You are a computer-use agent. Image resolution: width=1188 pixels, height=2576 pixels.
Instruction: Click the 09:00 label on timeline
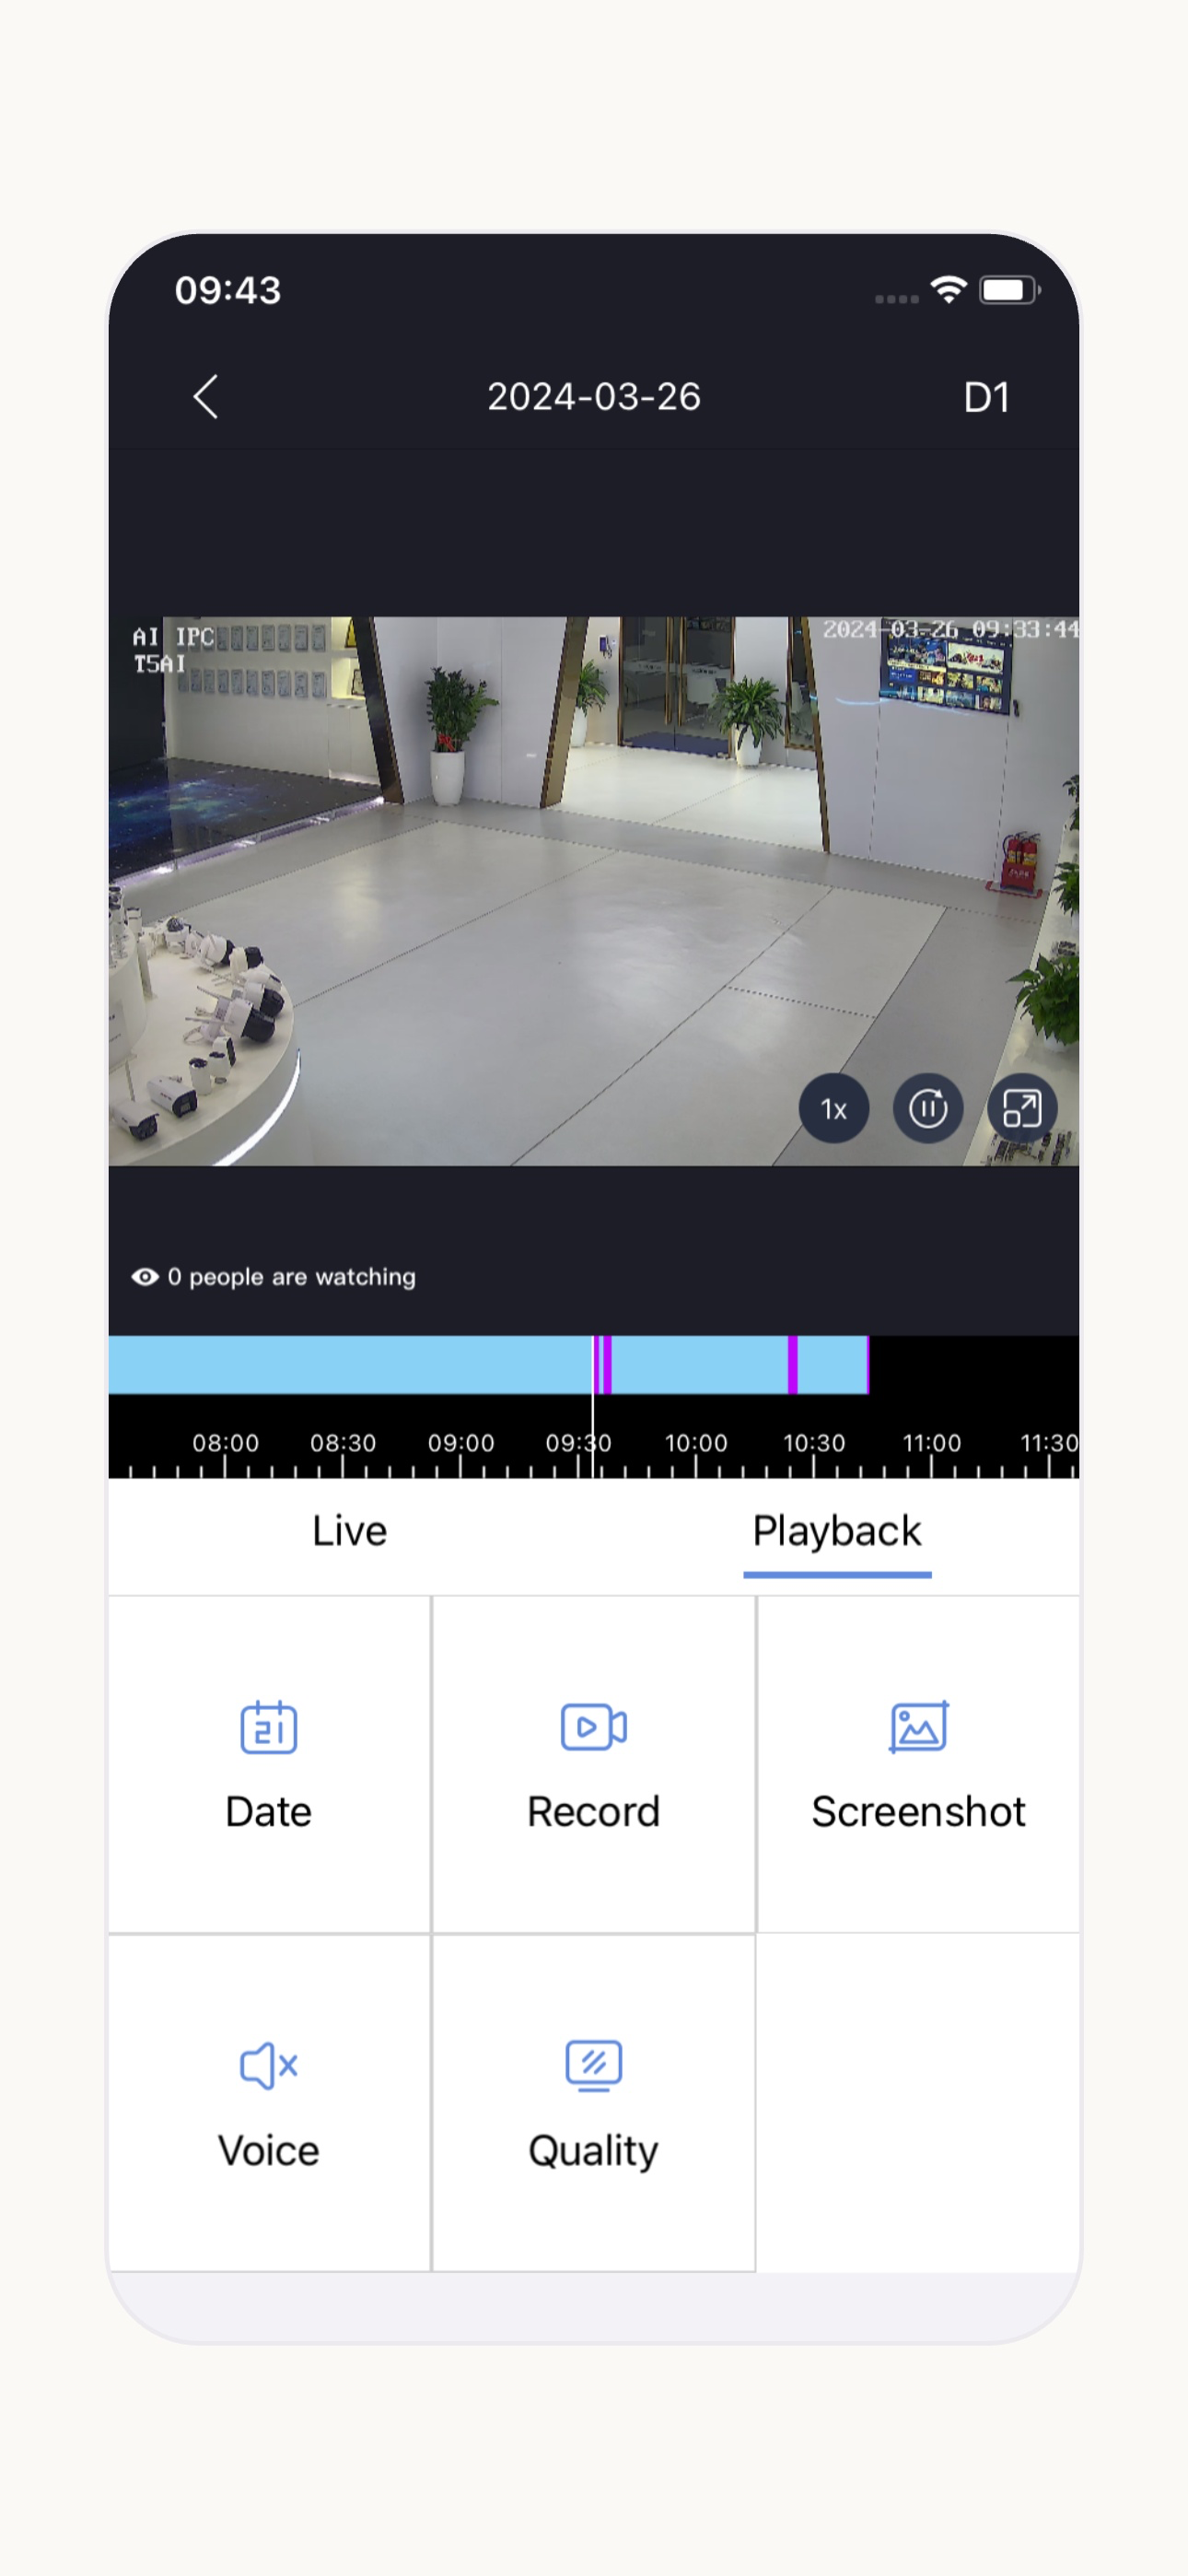point(461,1443)
